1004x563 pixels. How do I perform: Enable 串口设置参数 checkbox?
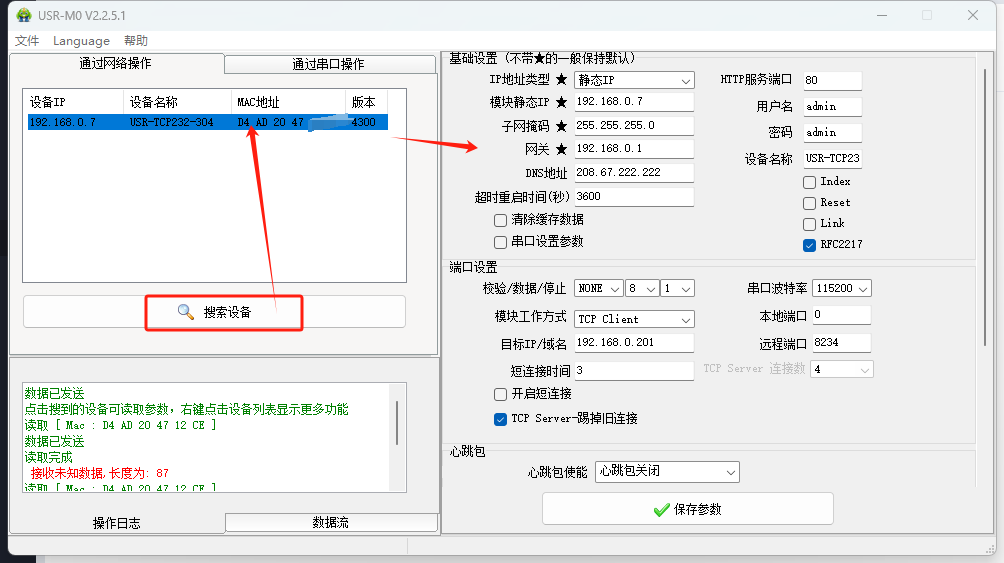[x=500, y=242]
